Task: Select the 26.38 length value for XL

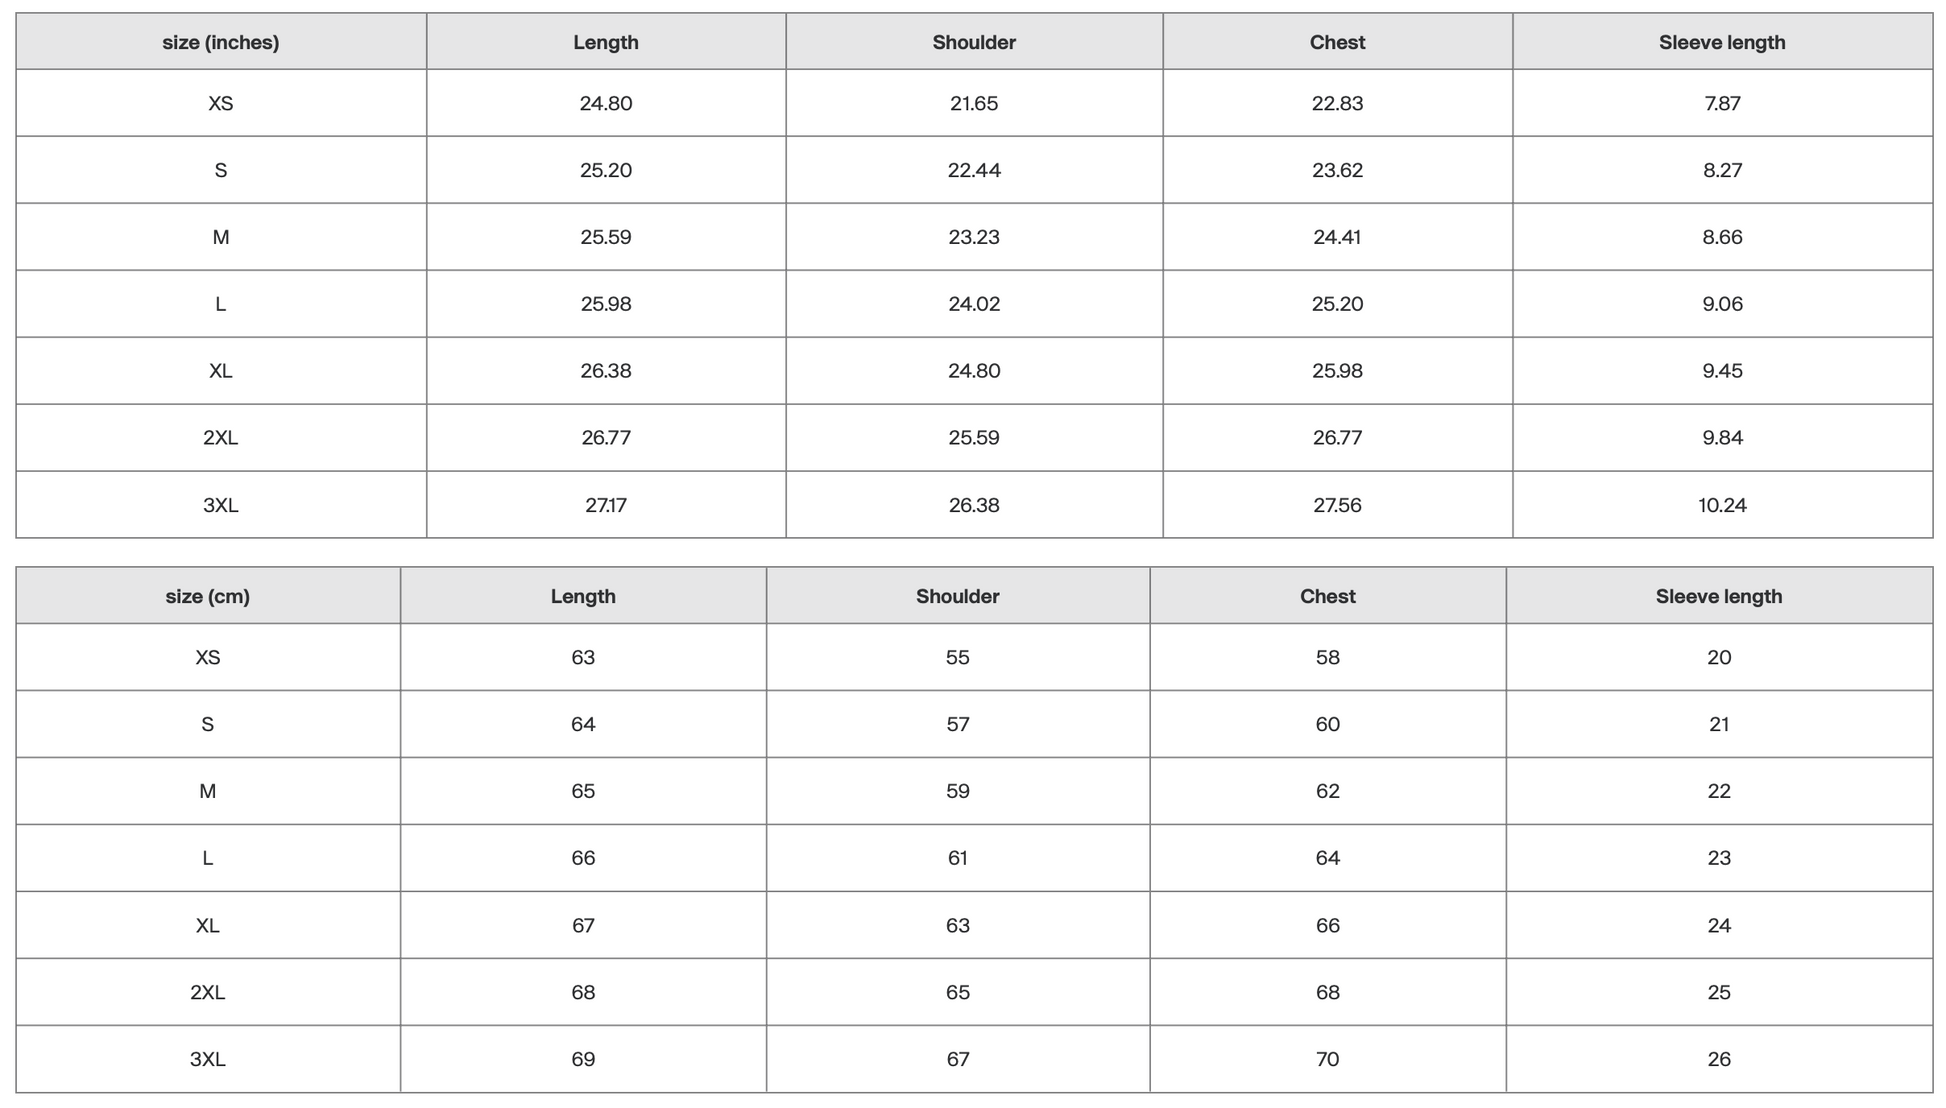Action: 605,371
